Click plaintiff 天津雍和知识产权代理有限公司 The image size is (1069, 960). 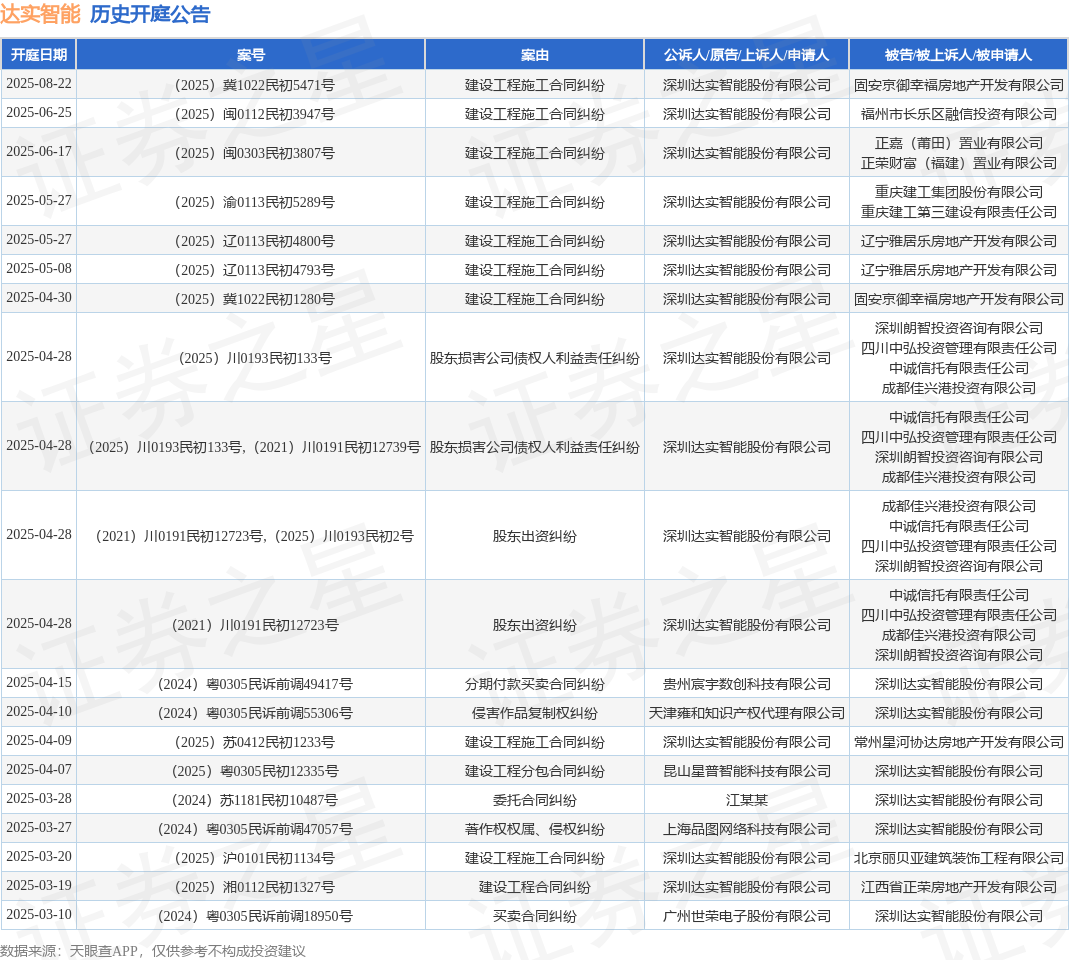[x=747, y=713]
